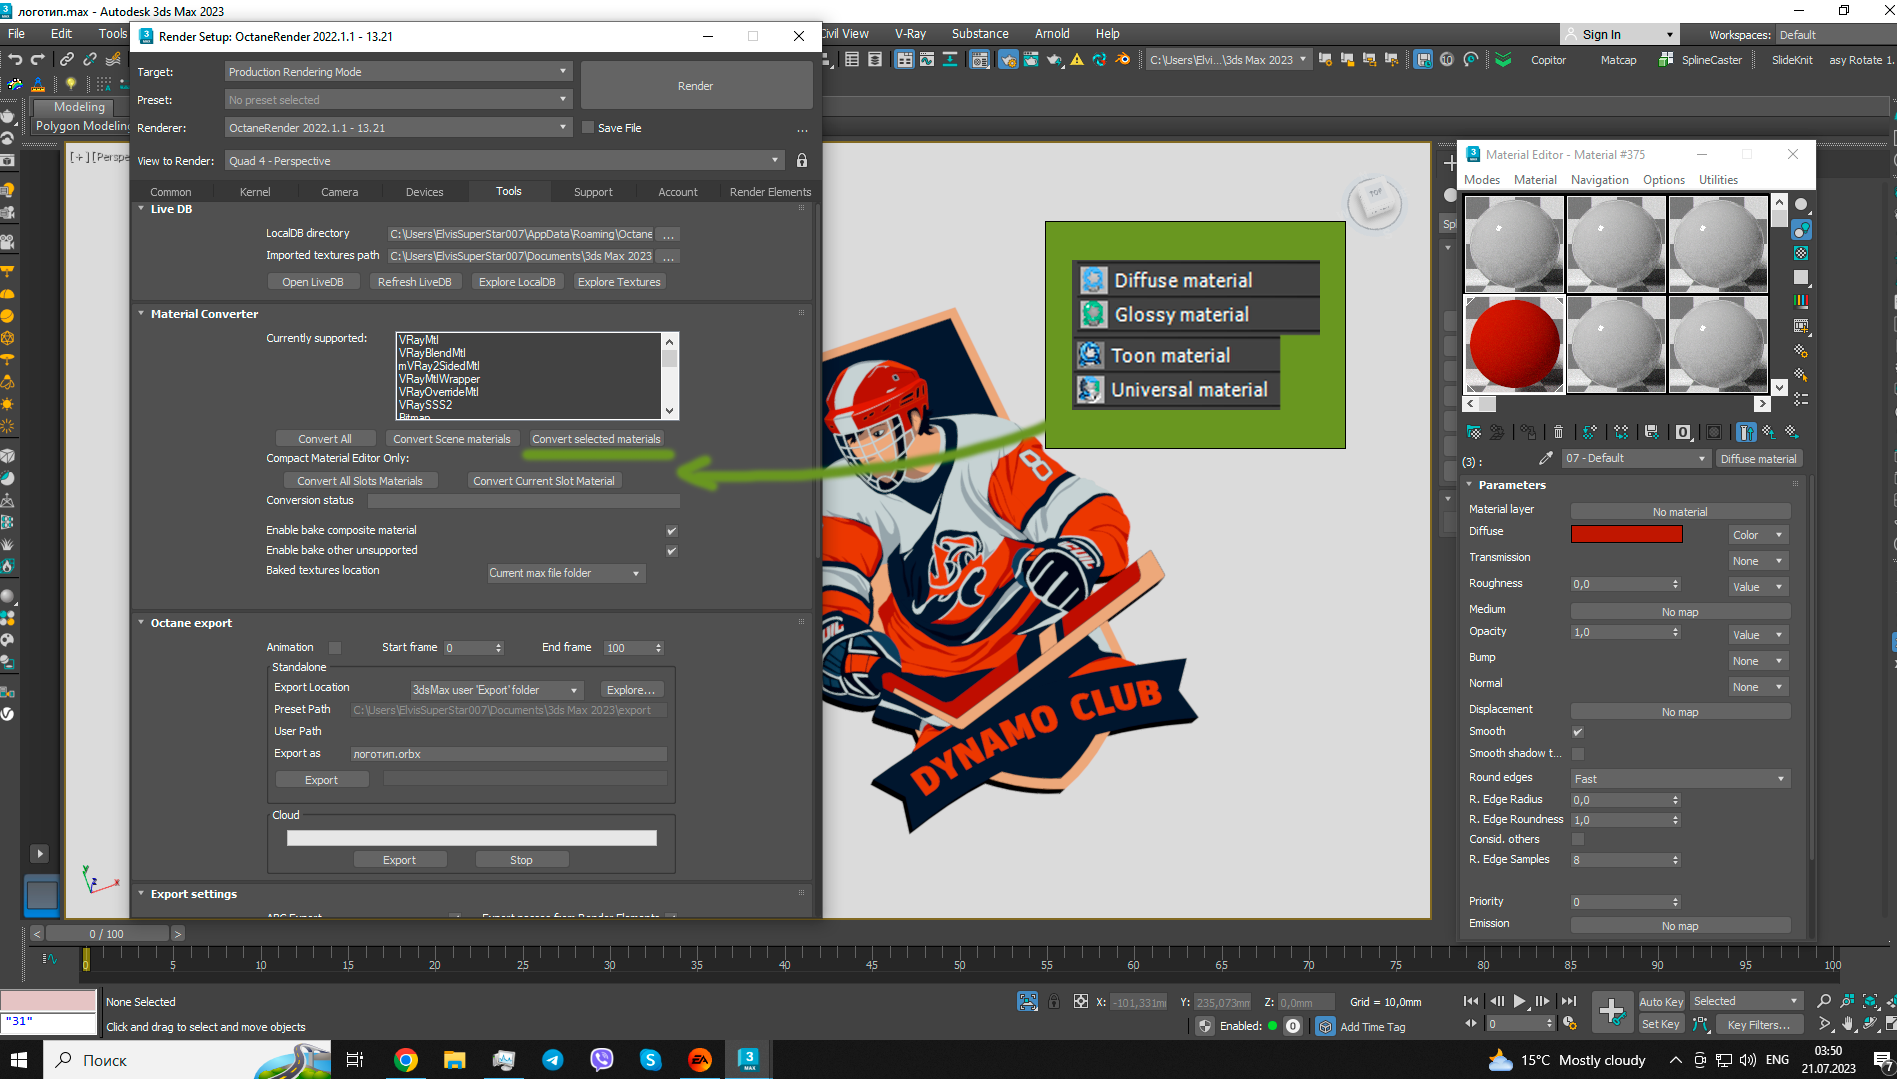Pick material from object with the eyedropper

(x=1545, y=458)
